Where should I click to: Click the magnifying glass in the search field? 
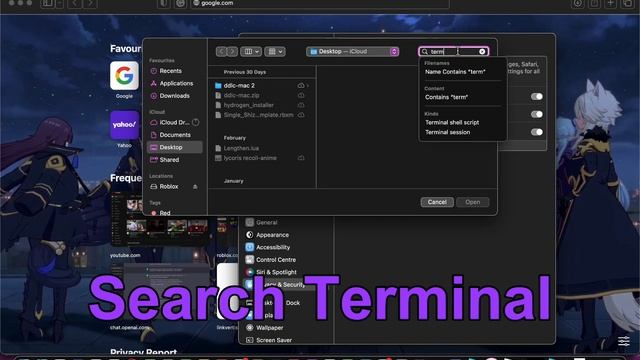pyautogui.click(x=424, y=51)
